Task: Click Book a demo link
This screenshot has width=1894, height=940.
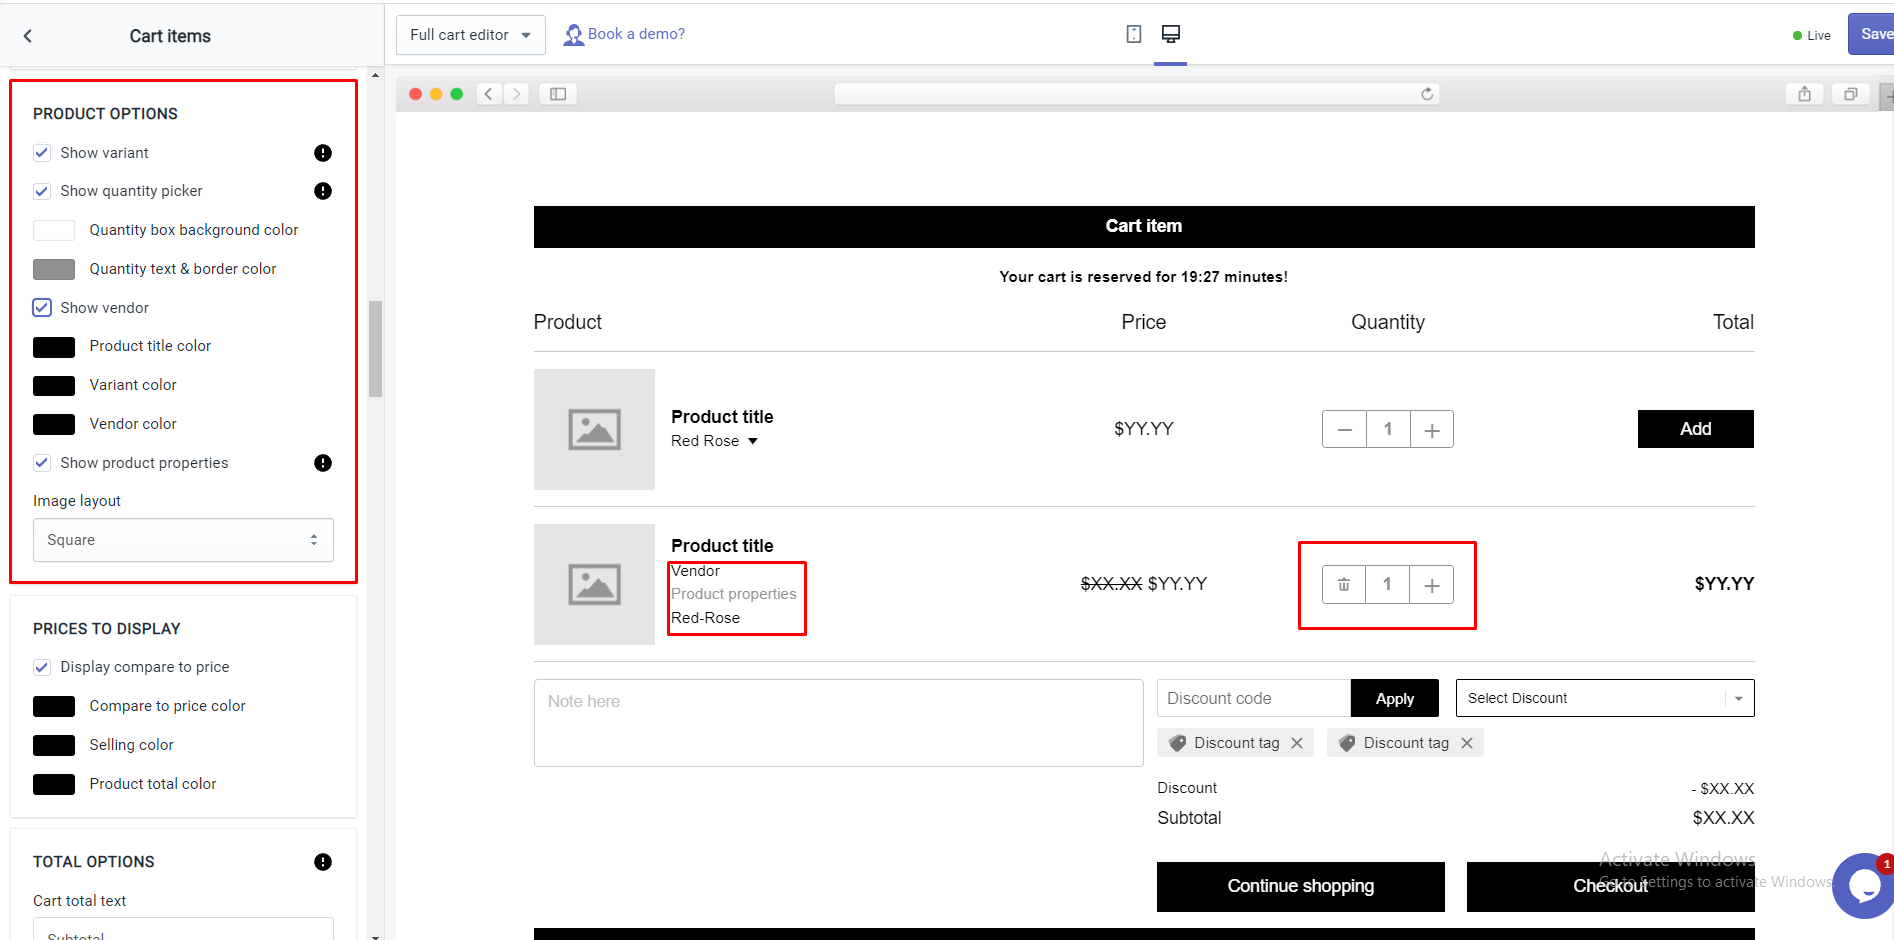Action: click(x=636, y=34)
